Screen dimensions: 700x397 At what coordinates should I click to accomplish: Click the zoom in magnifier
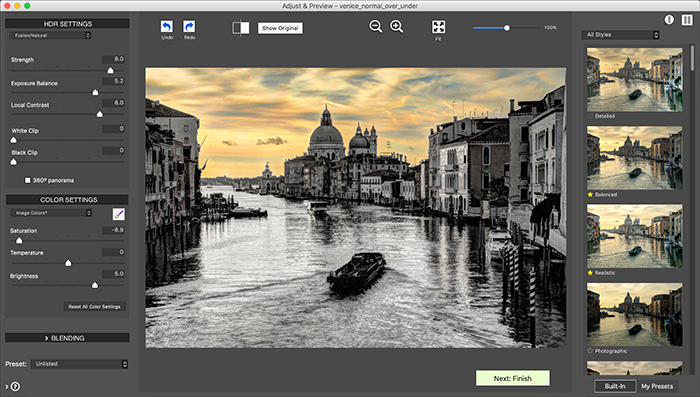coord(396,27)
